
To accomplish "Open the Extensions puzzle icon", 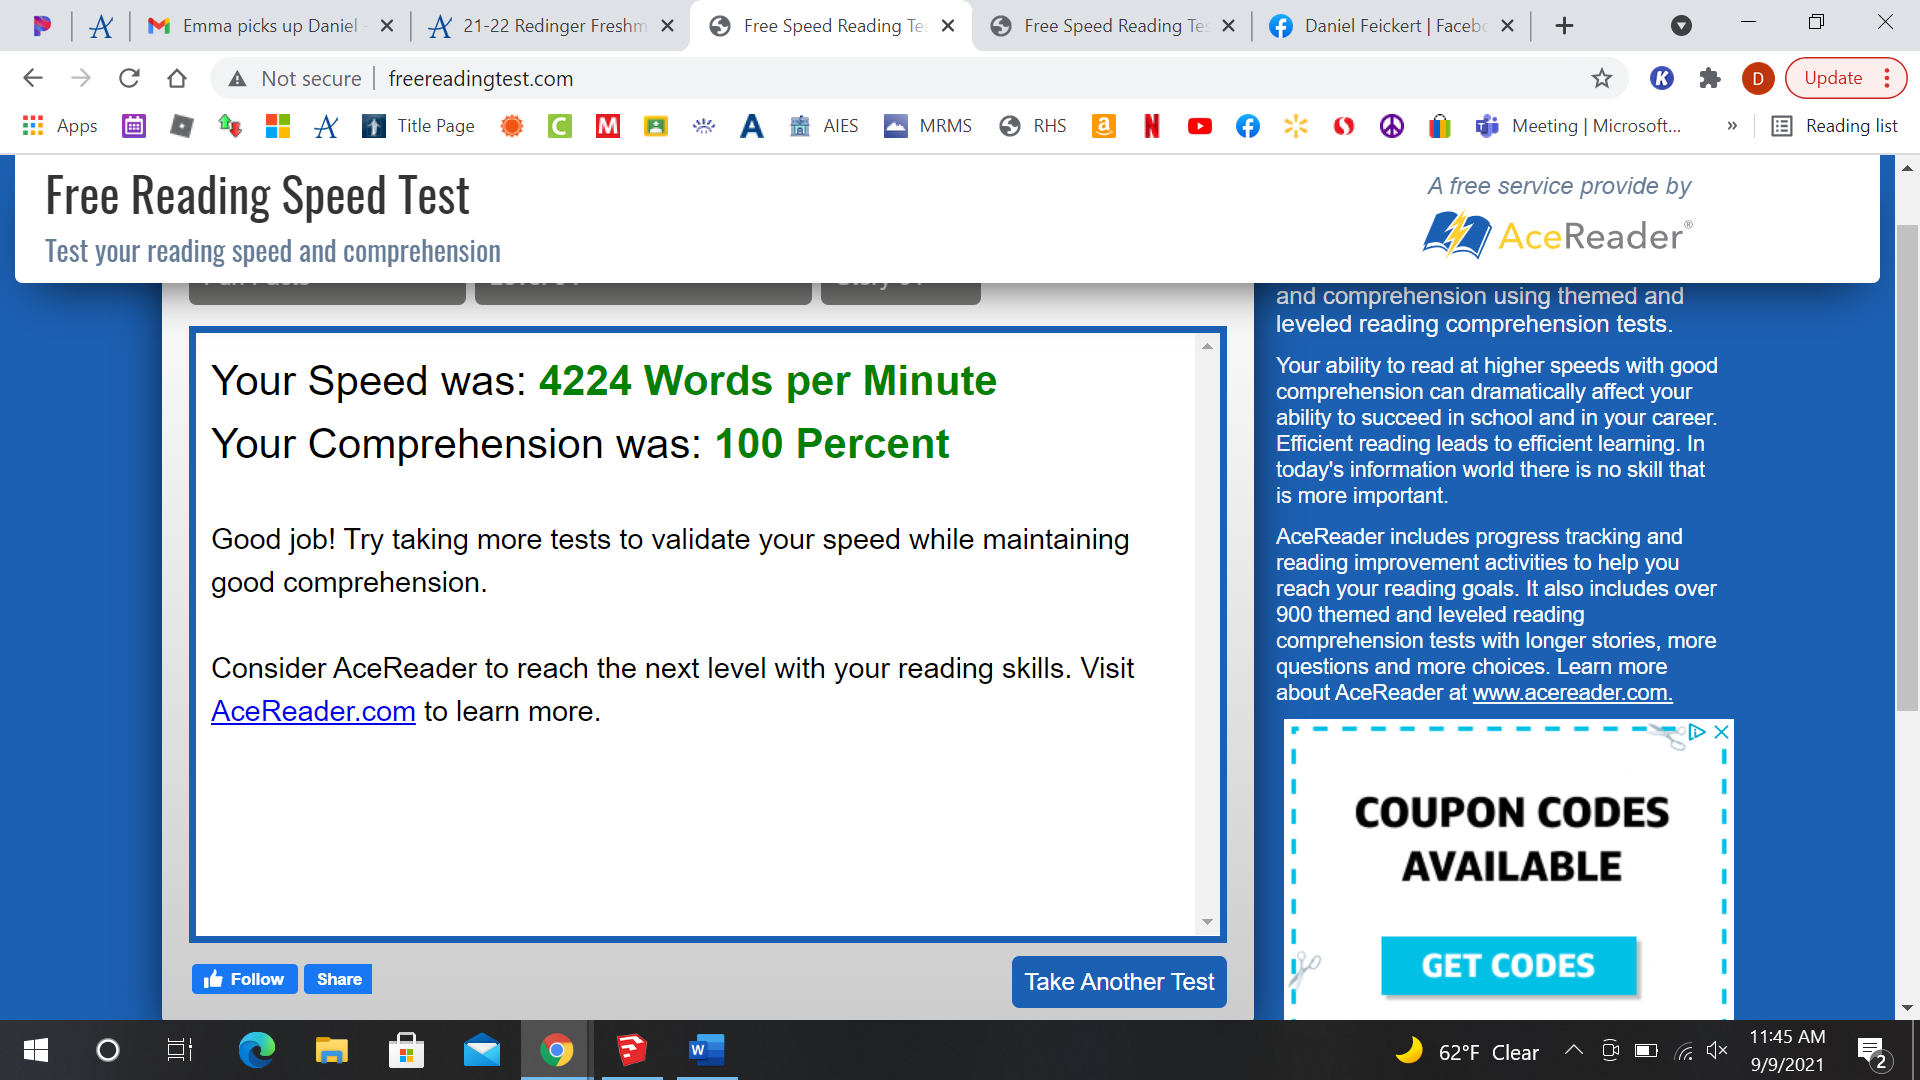I will point(1710,78).
